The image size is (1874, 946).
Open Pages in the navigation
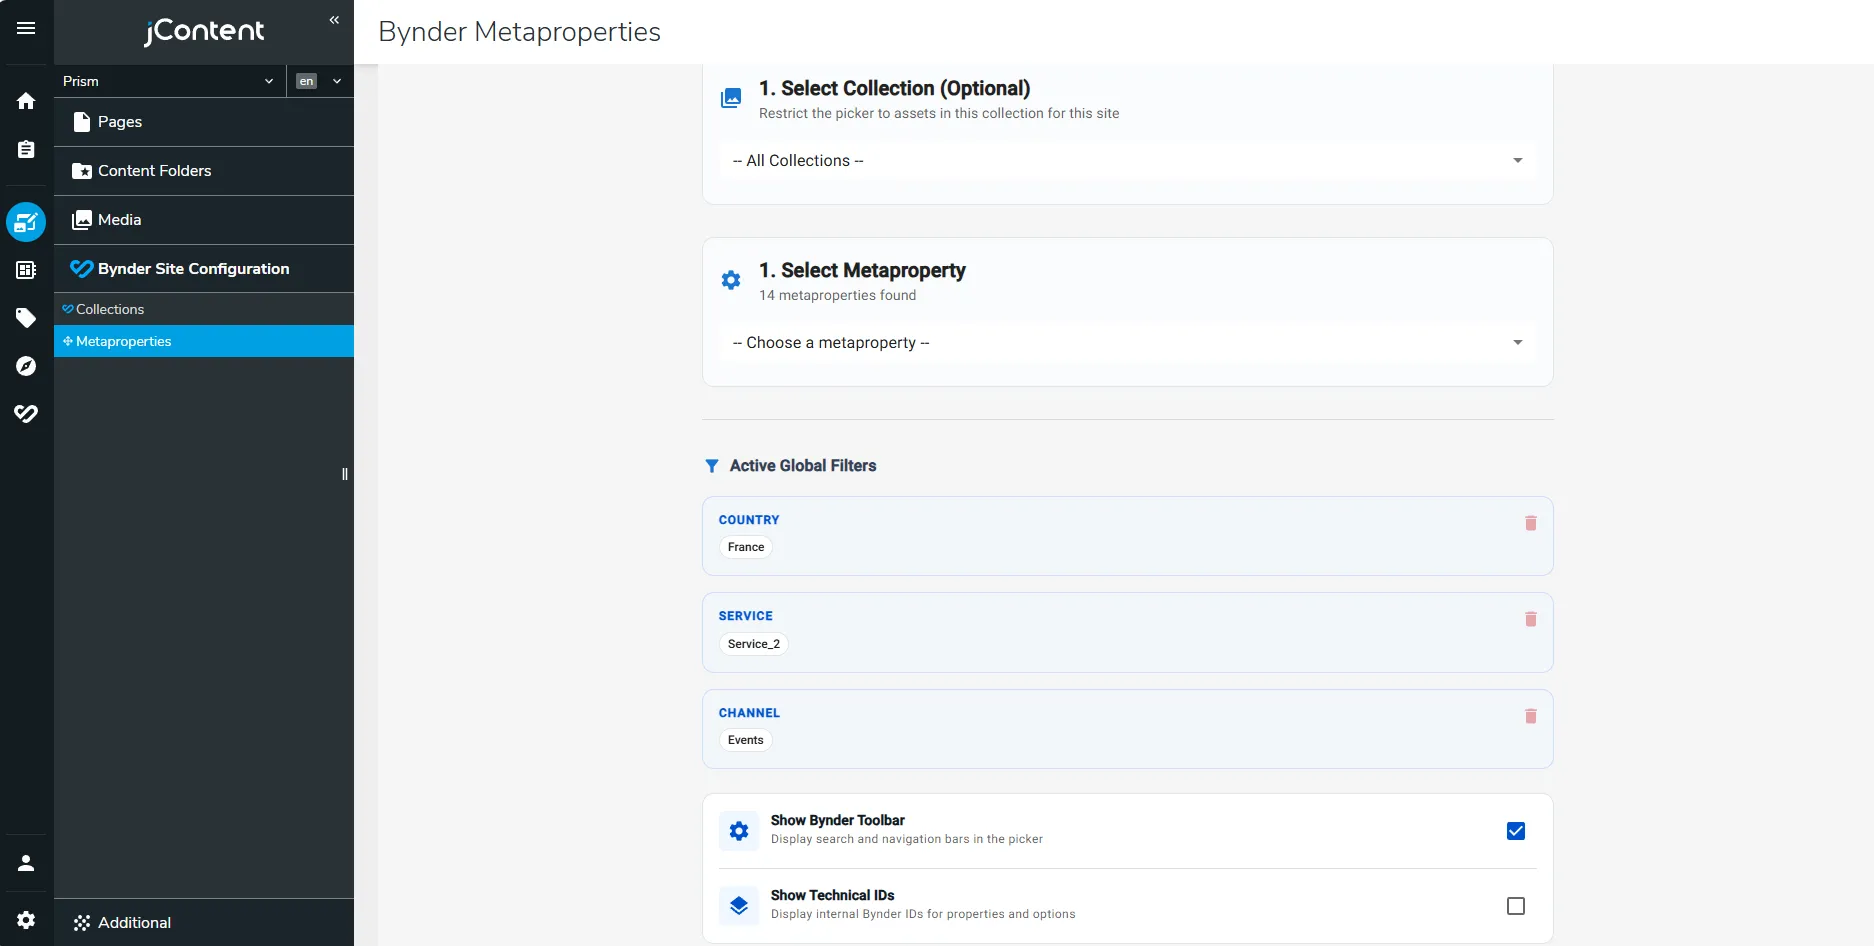coord(204,122)
